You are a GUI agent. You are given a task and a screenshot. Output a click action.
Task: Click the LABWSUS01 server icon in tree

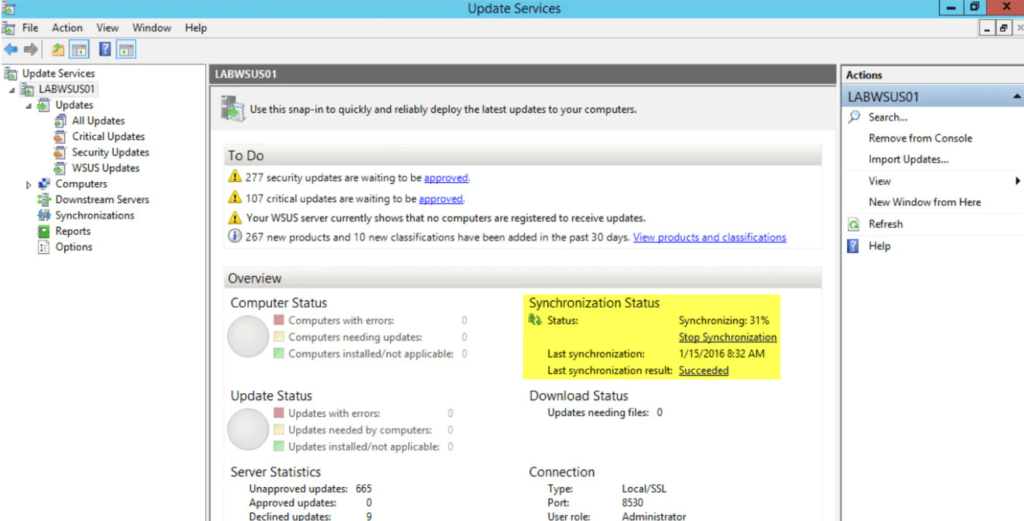27,89
